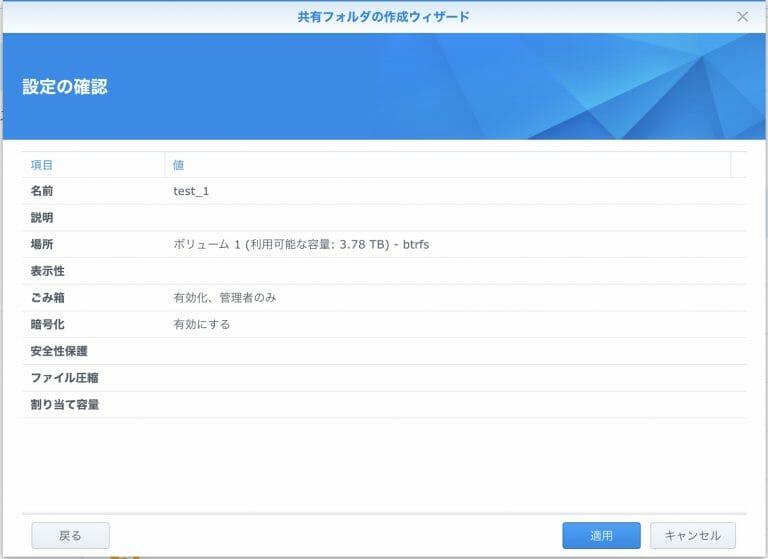Select the ファイル圧縮 row label
768x559 pixels.
click(x=65, y=378)
